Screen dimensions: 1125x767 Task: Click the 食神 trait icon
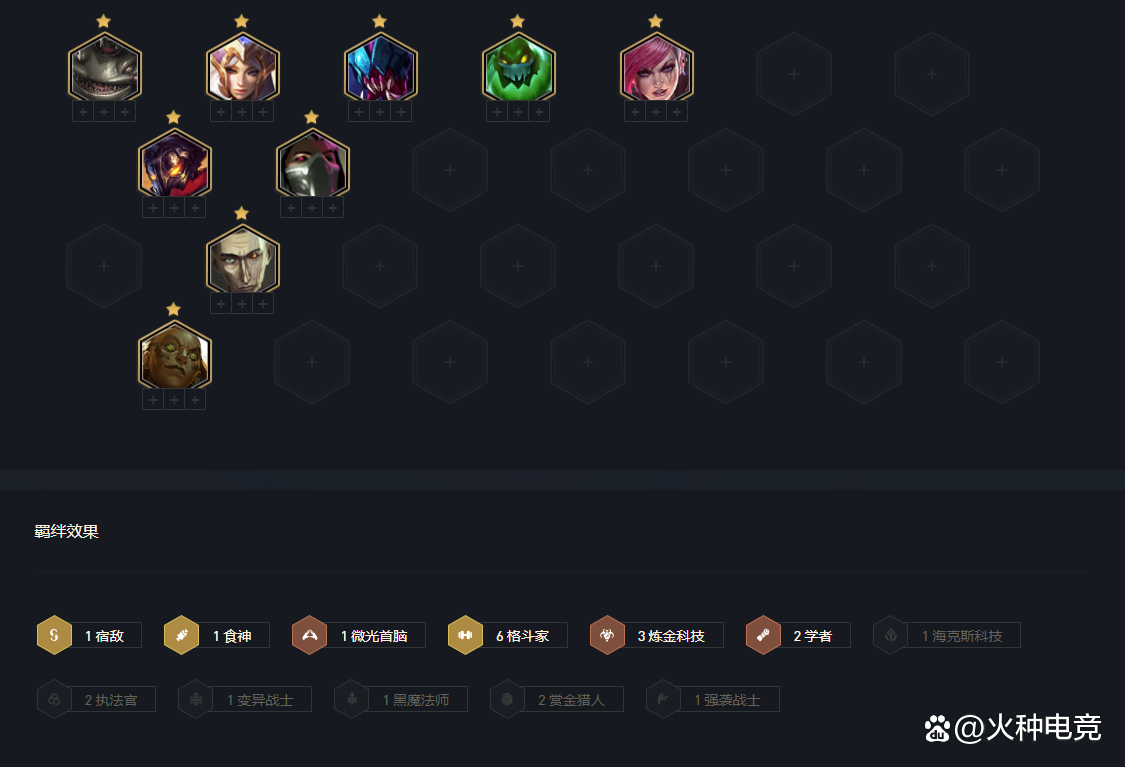pyautogui.click(x=182, y=635)
